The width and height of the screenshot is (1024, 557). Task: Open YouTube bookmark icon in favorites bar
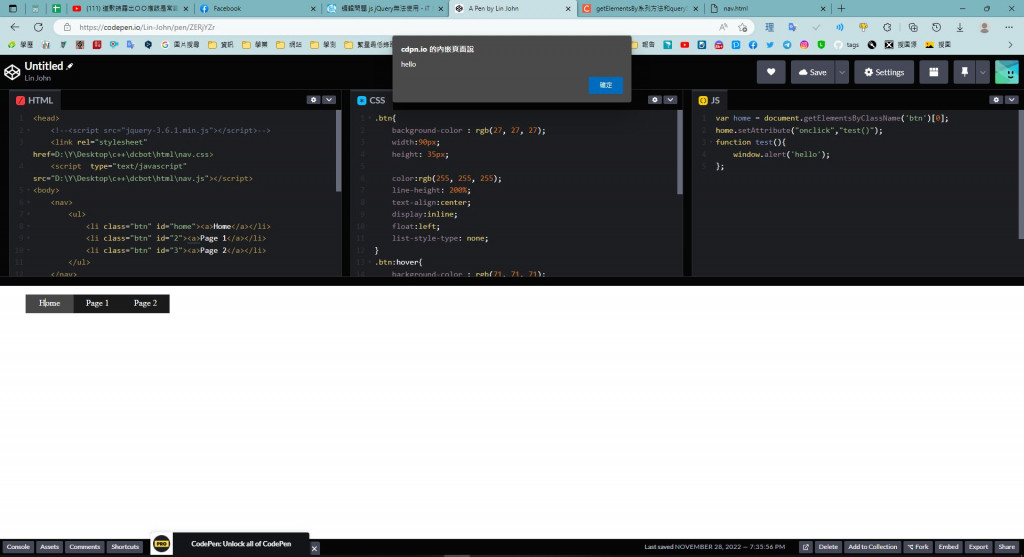pyautogui.click(x=684, y=45)
